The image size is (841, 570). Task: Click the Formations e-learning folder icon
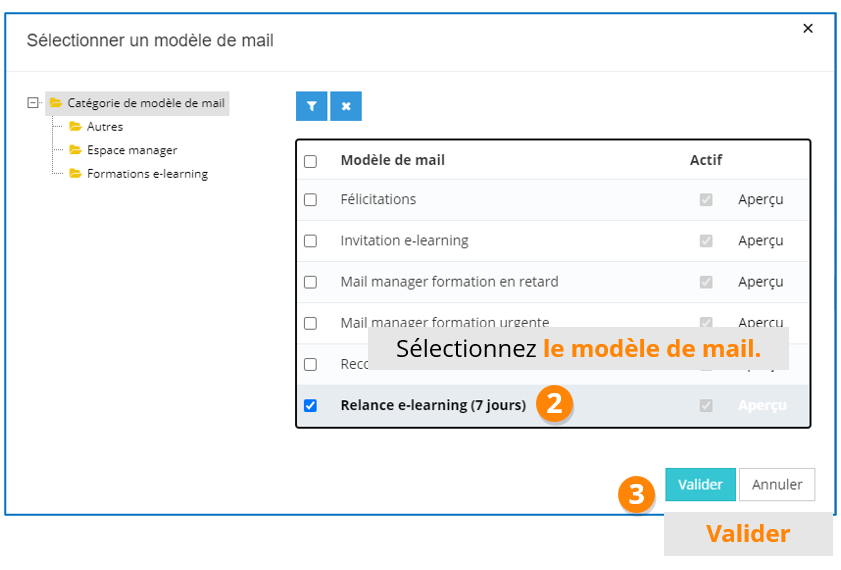[x=75, y=174]
